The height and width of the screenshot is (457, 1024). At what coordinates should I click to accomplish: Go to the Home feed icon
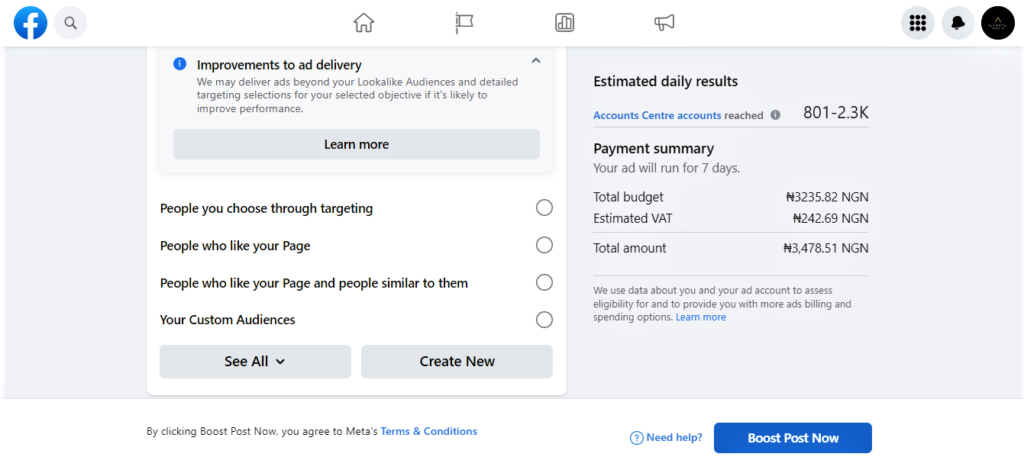tap(364, 23)
